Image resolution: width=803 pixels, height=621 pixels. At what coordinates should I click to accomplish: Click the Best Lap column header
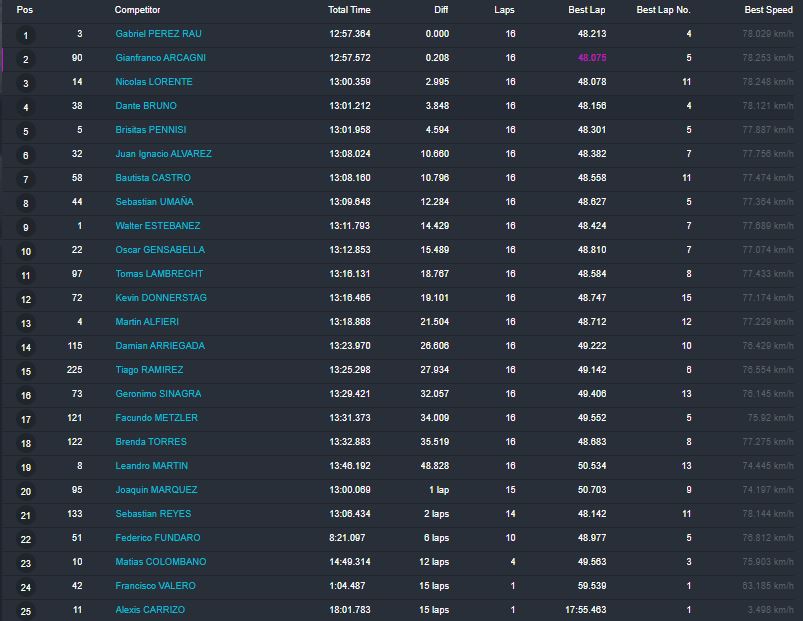[586, 10]
